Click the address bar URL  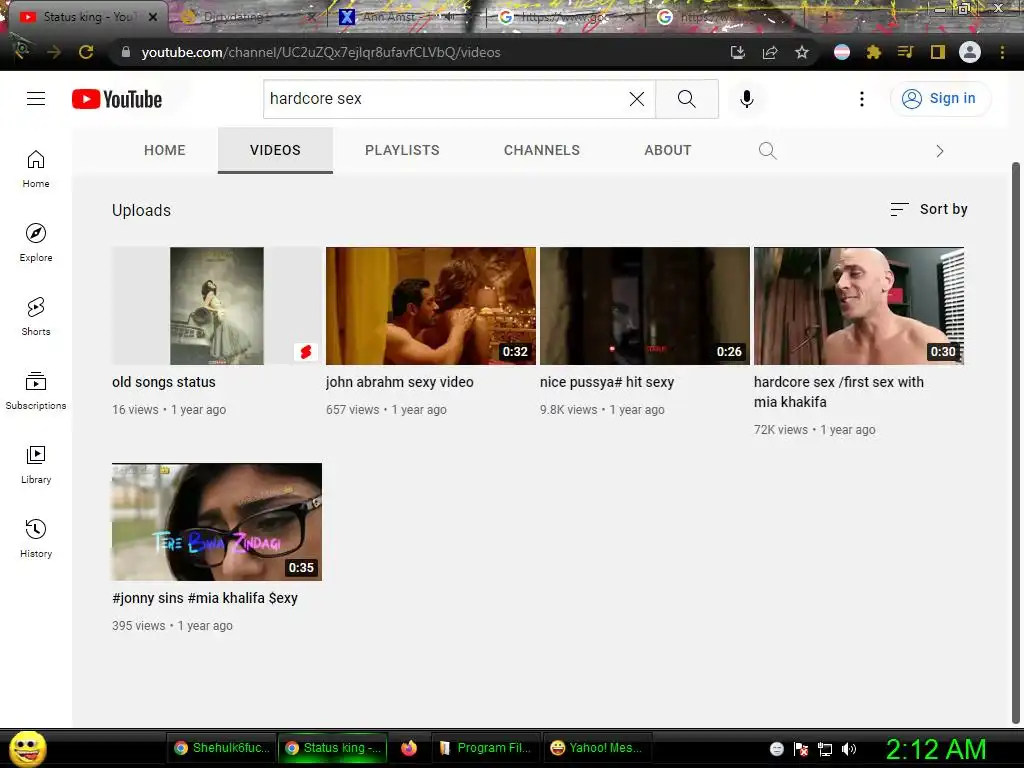(321, 52)
